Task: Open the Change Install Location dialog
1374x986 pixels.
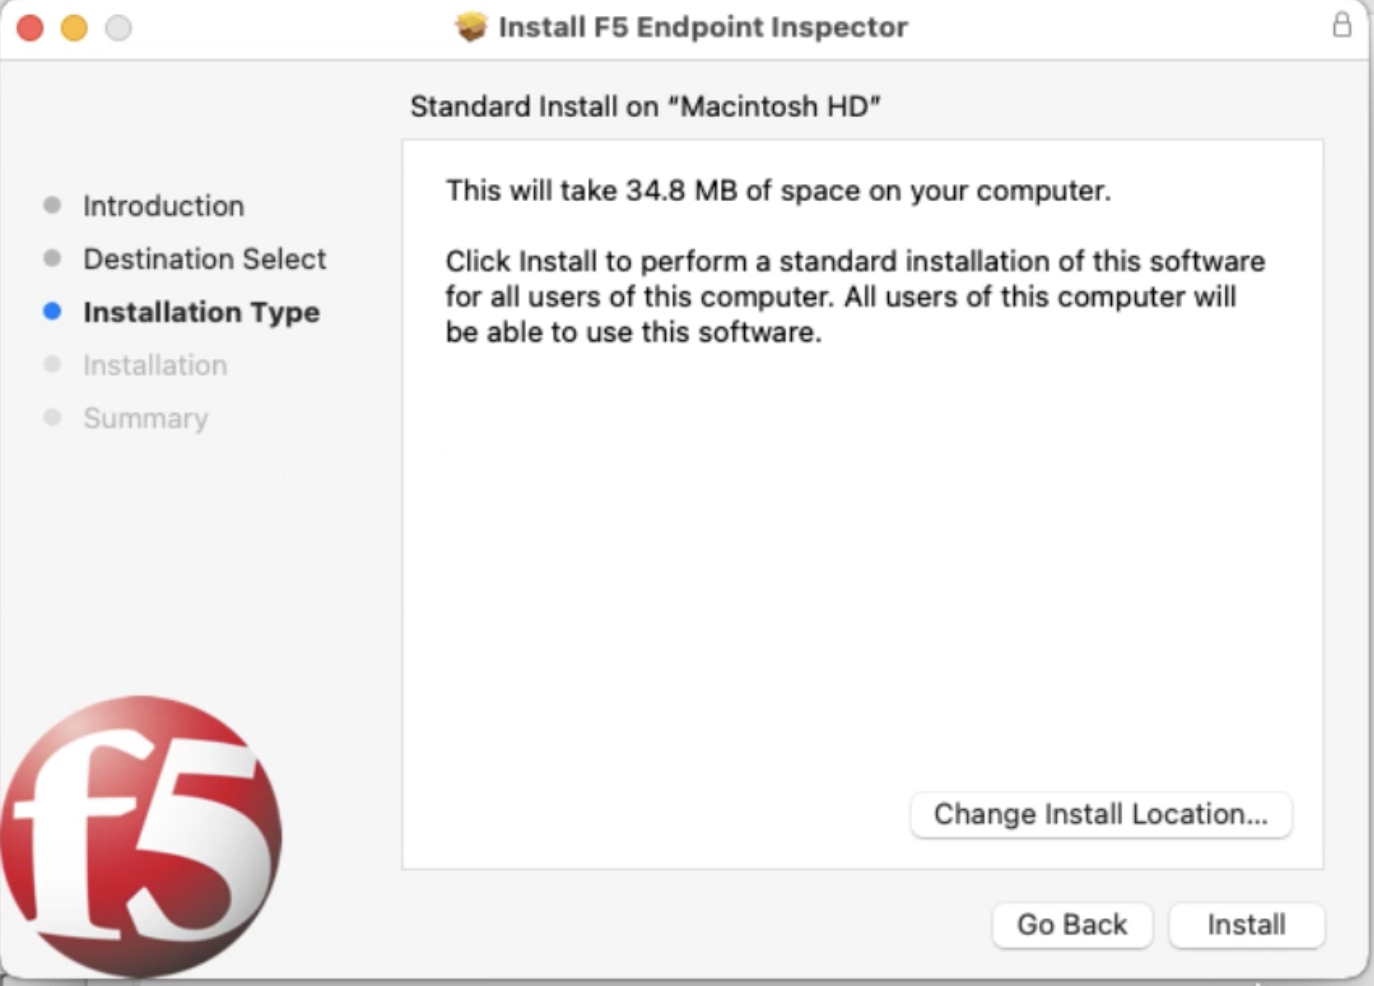Action: pyautogui.click(x=1100, y=815)
